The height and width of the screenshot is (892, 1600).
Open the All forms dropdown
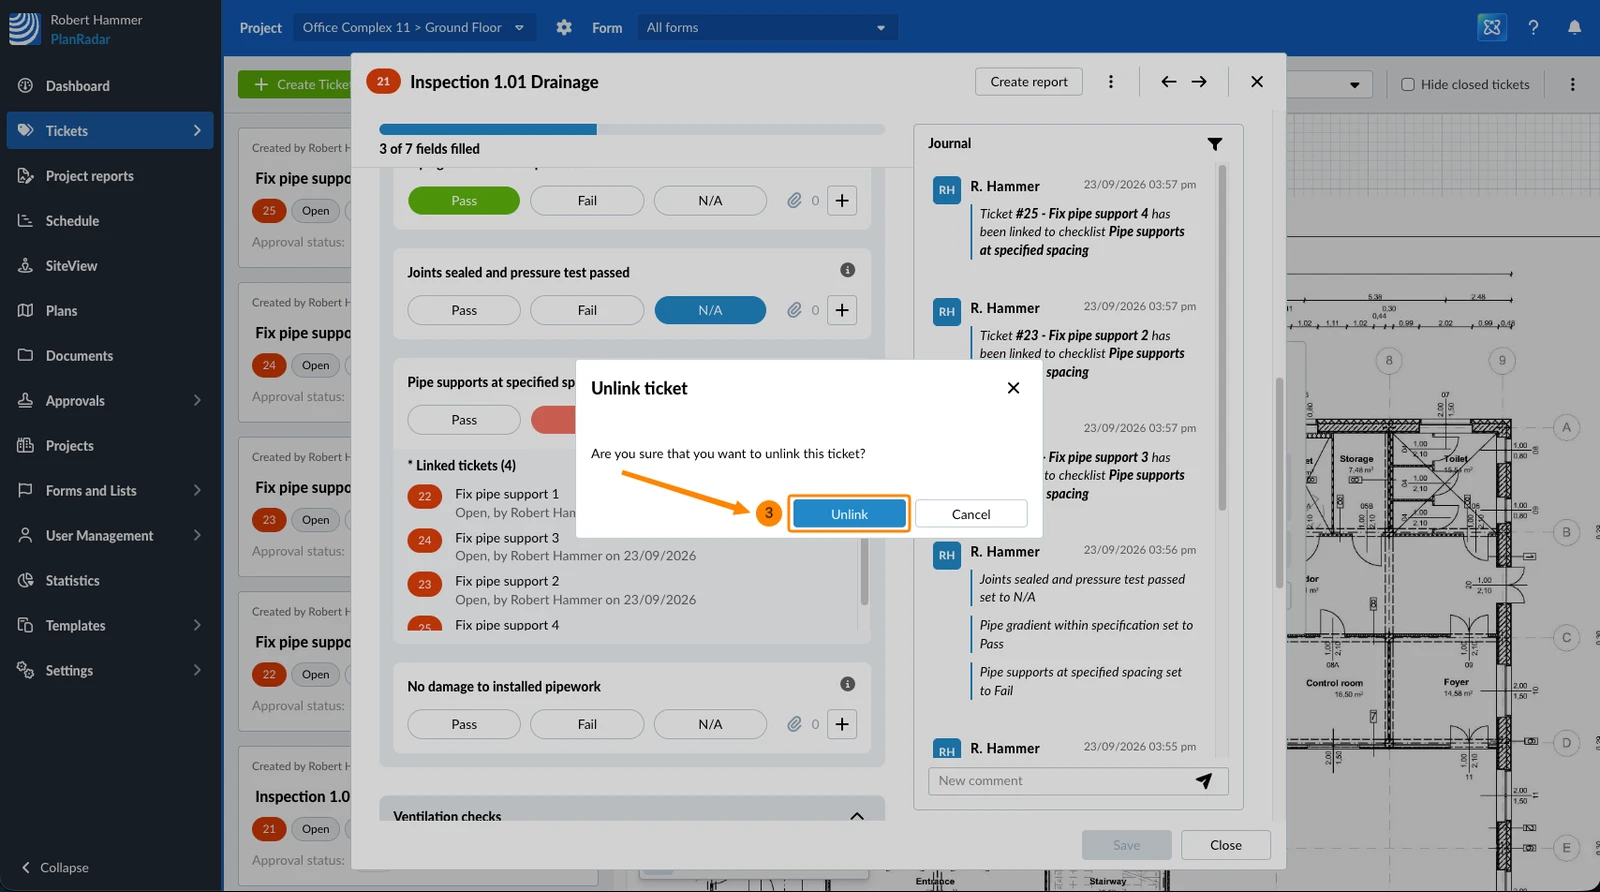click(x=767, y=27)
